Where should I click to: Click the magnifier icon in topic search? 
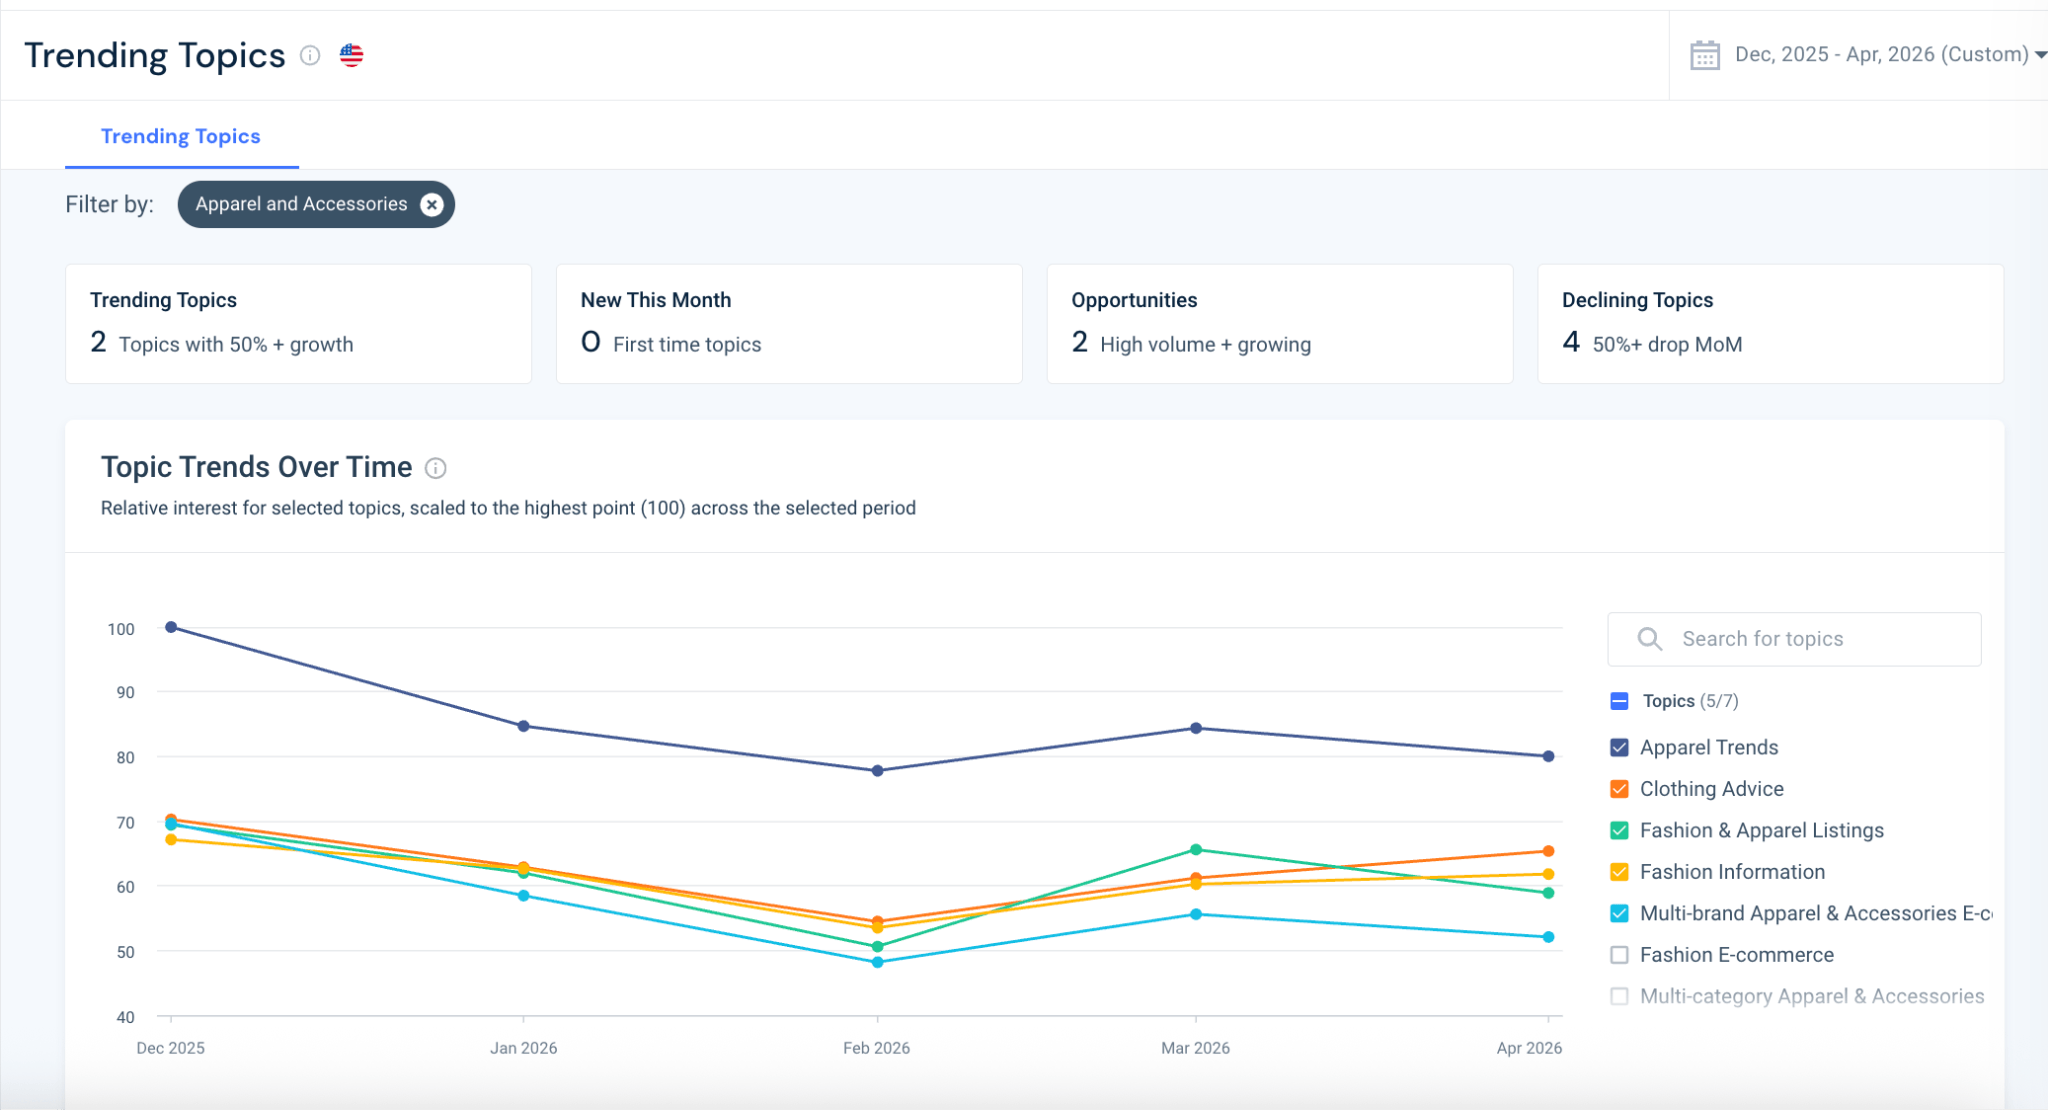1649,639
